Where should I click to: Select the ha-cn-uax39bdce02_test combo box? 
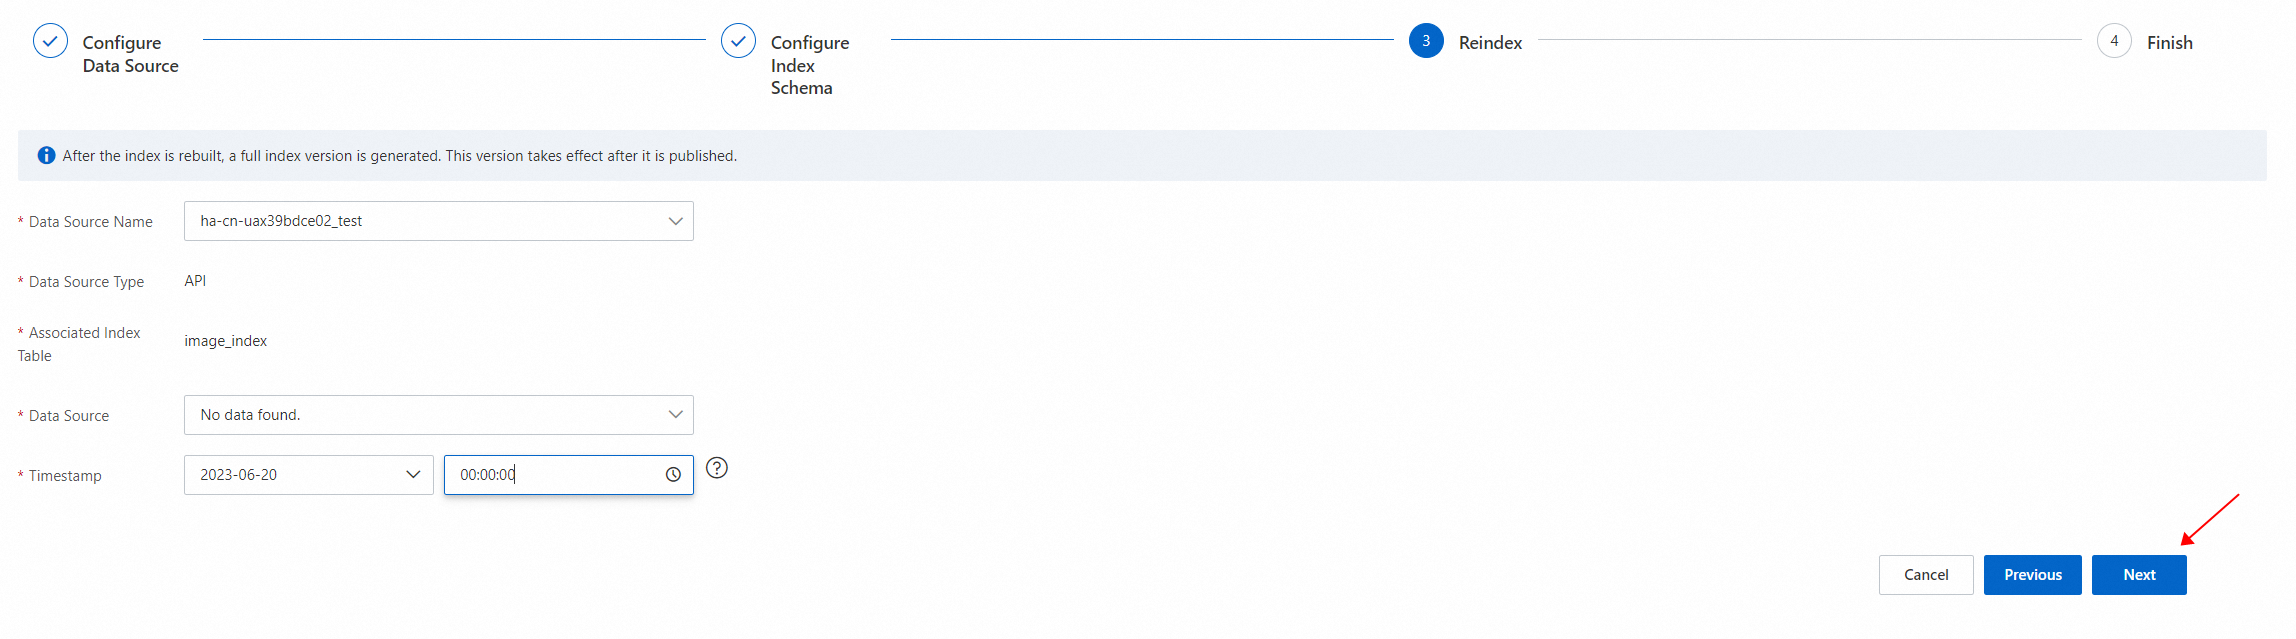(439, 221)
